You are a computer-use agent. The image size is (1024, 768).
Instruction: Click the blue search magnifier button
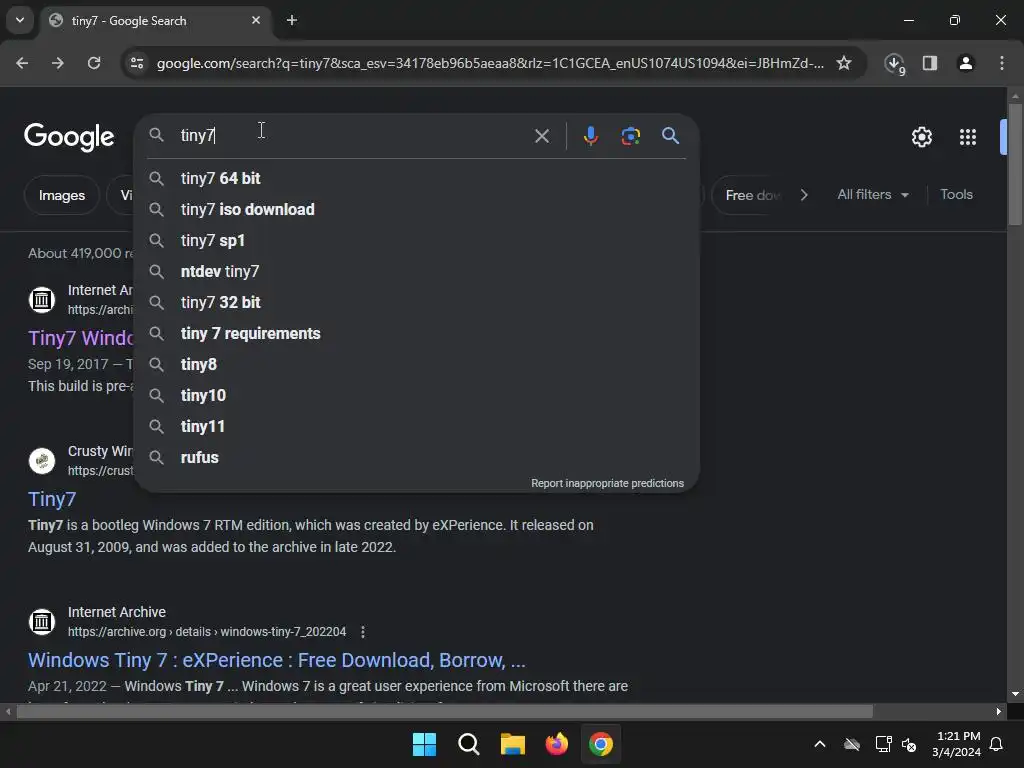[670, 136]
